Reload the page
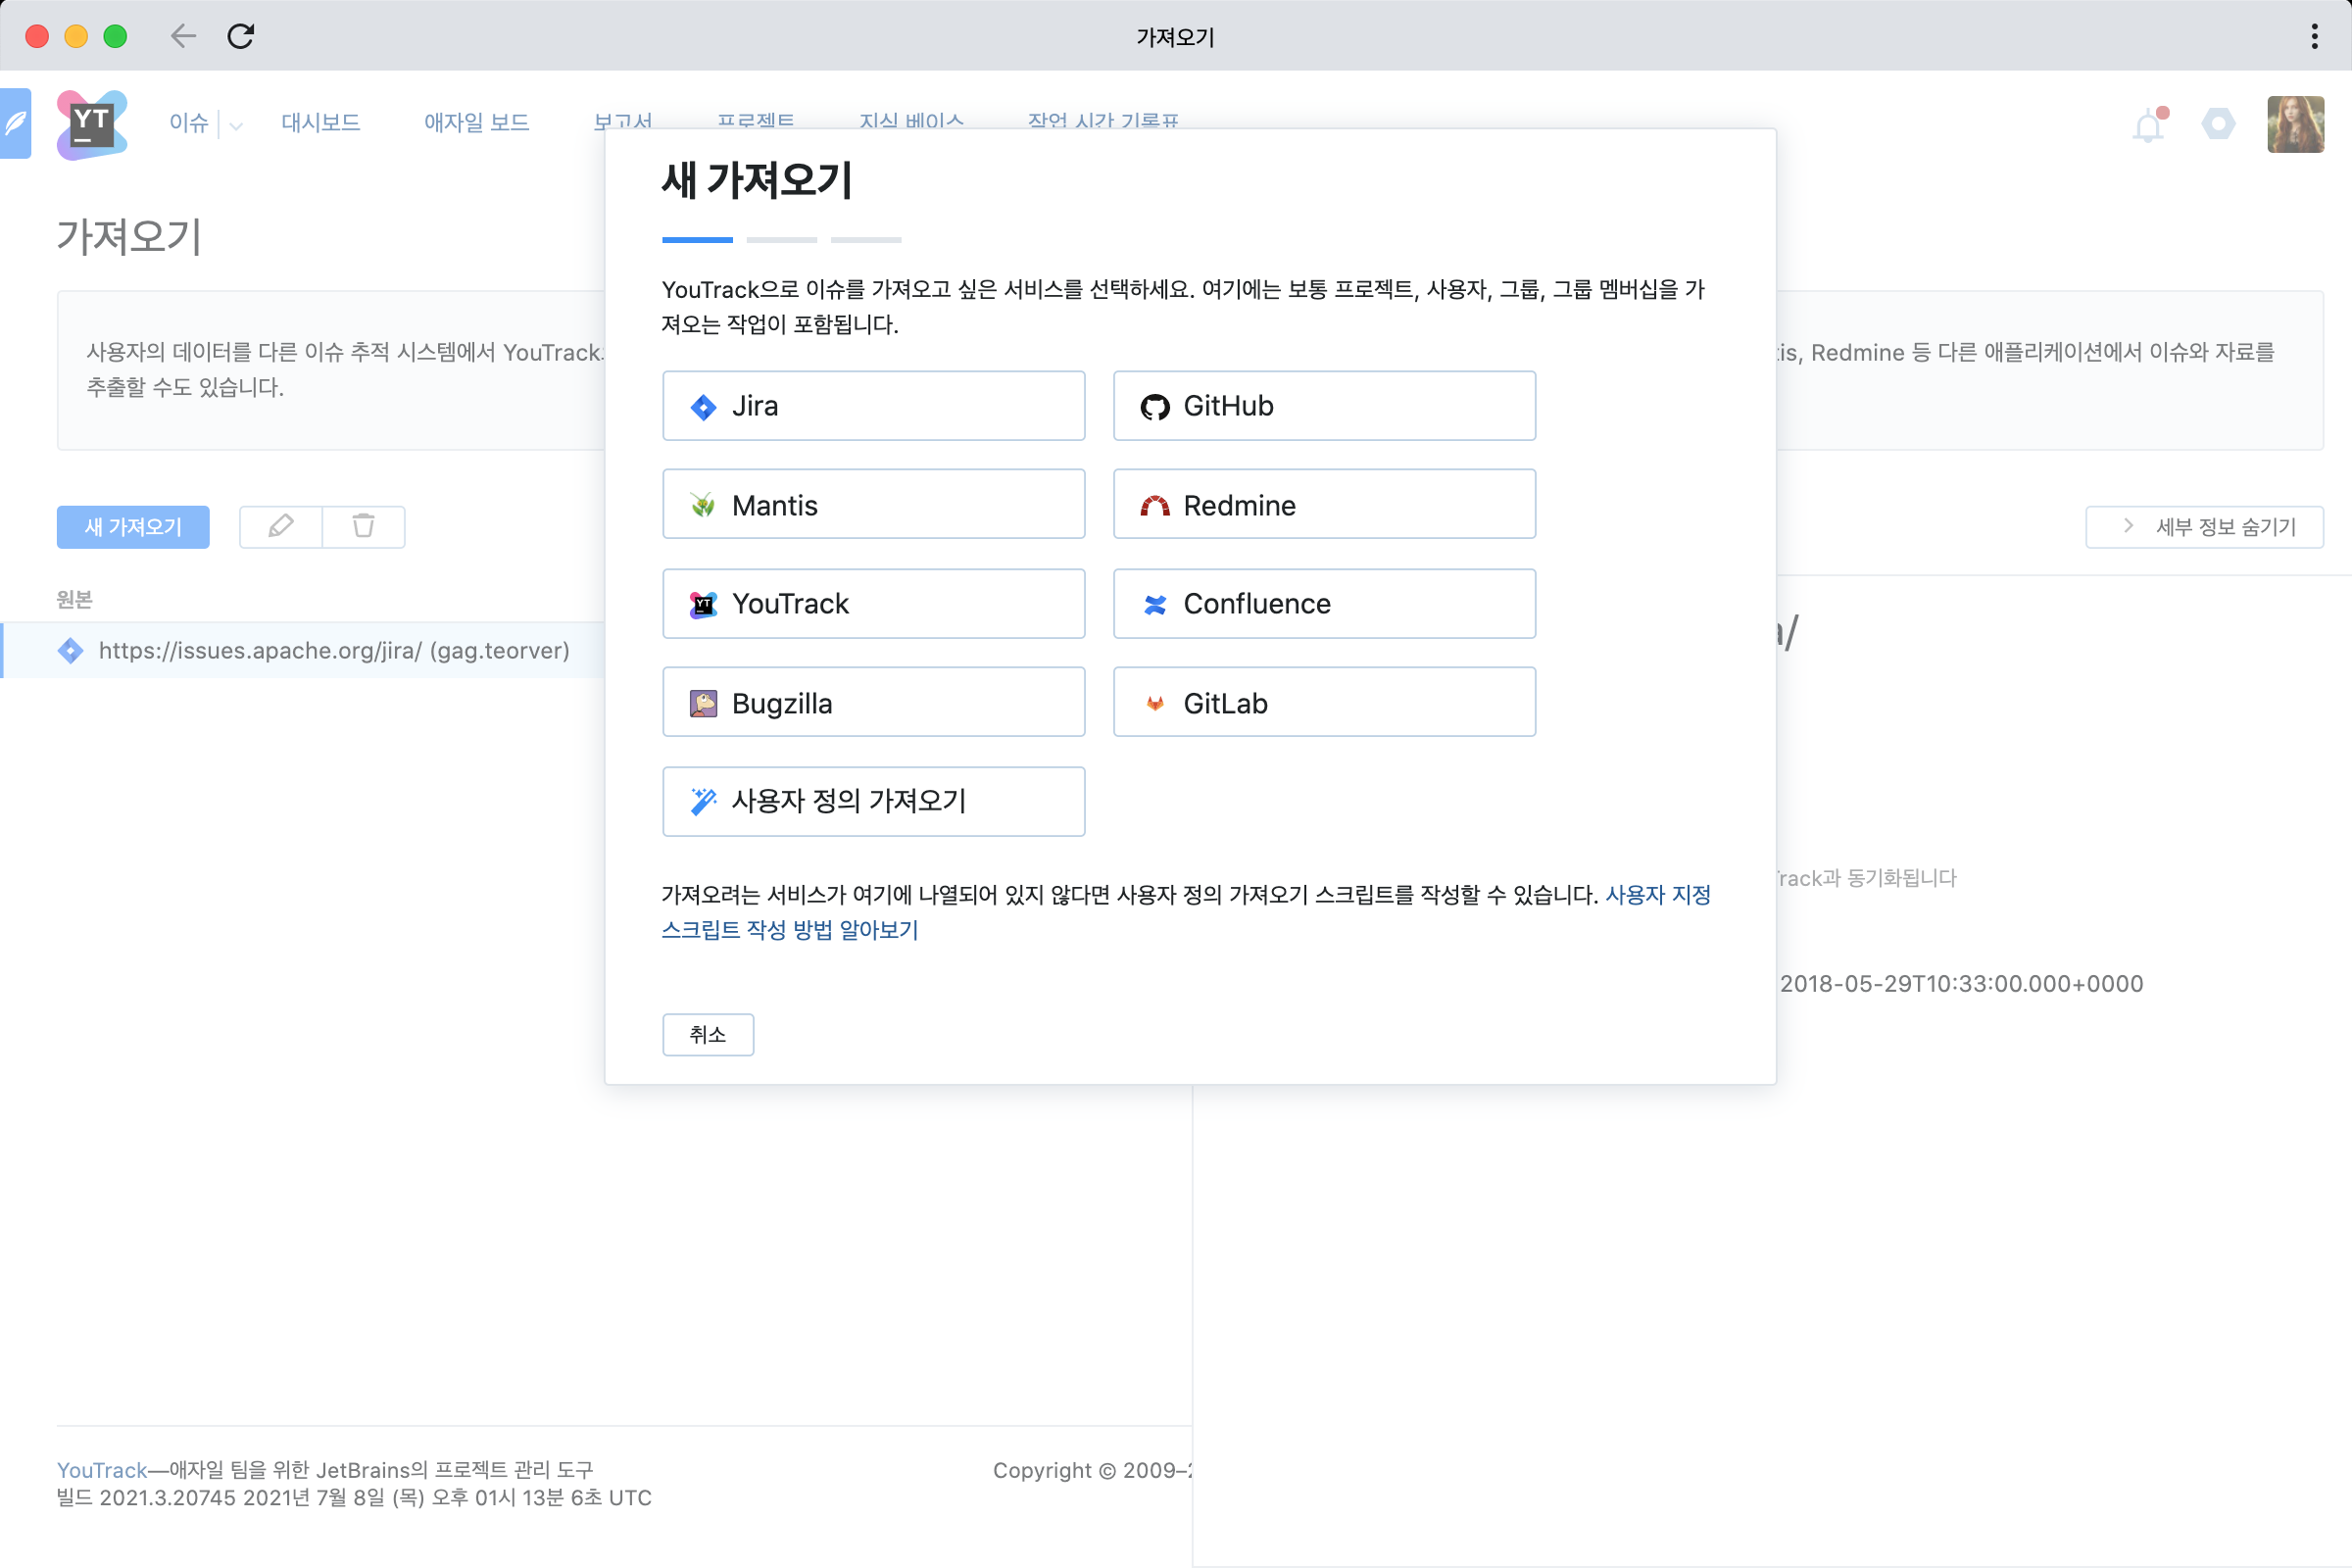 coord(241,36)
